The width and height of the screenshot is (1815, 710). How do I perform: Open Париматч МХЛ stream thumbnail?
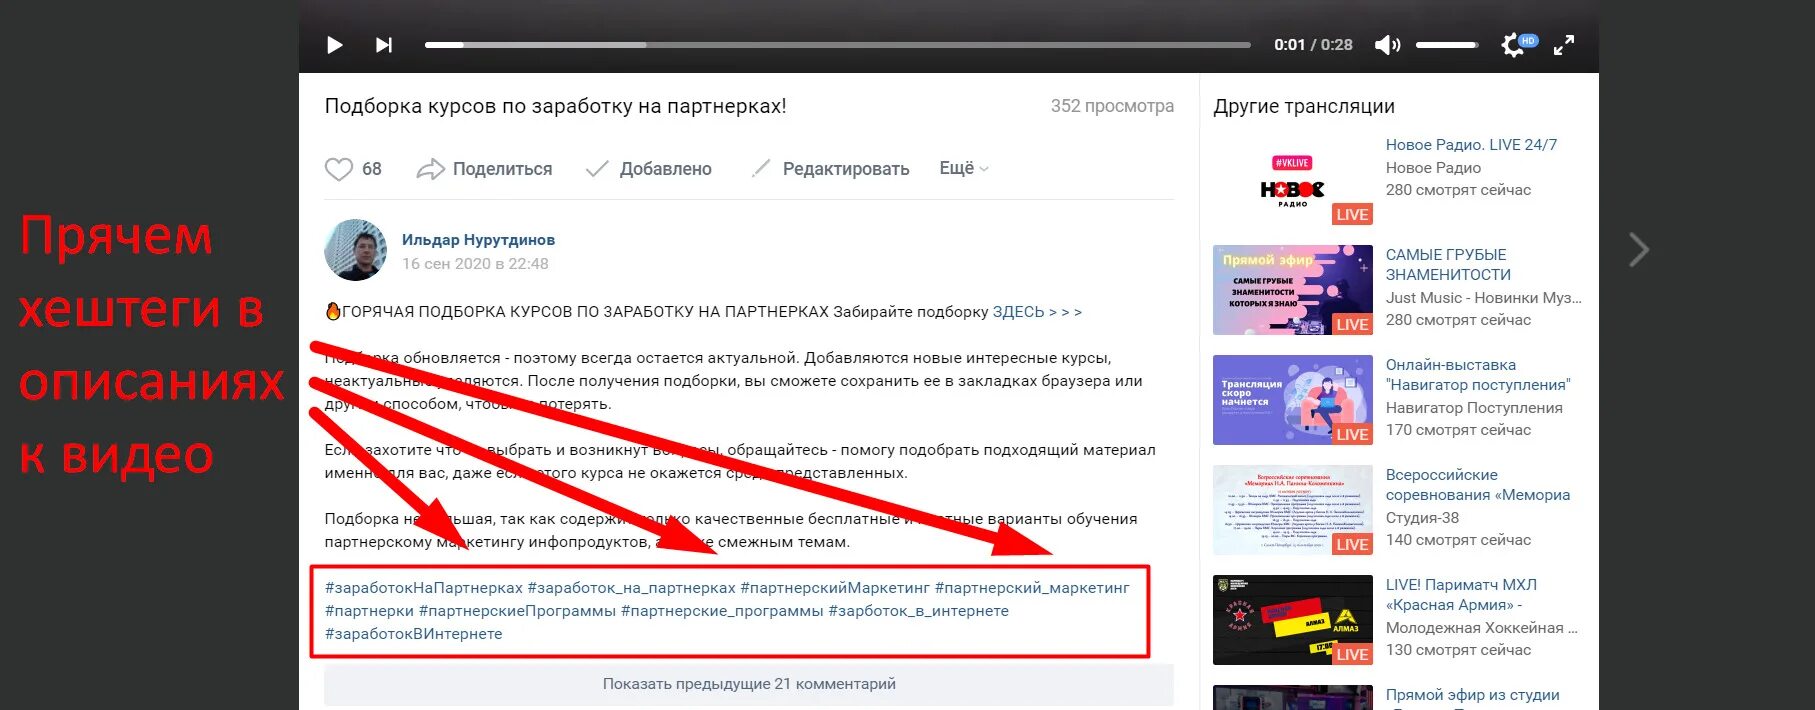[x=1293, y=620]
